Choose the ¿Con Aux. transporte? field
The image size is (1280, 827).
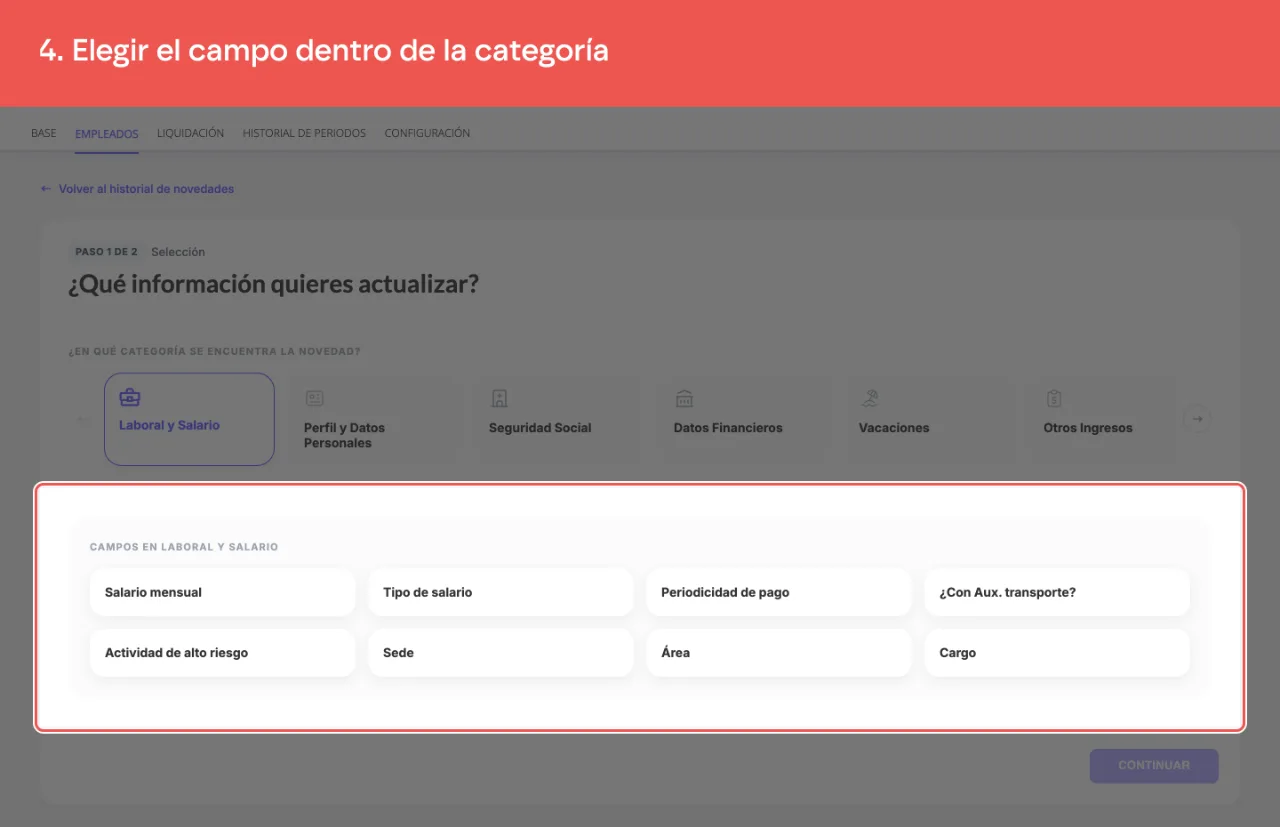point(1057,592)
